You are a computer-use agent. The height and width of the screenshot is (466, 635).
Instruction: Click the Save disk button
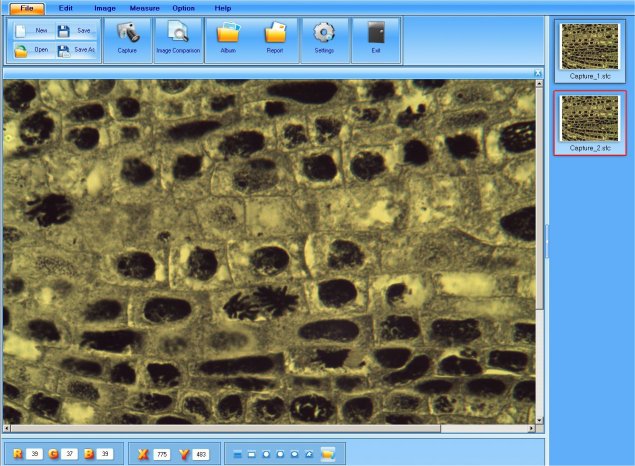[x=76, y=31]
